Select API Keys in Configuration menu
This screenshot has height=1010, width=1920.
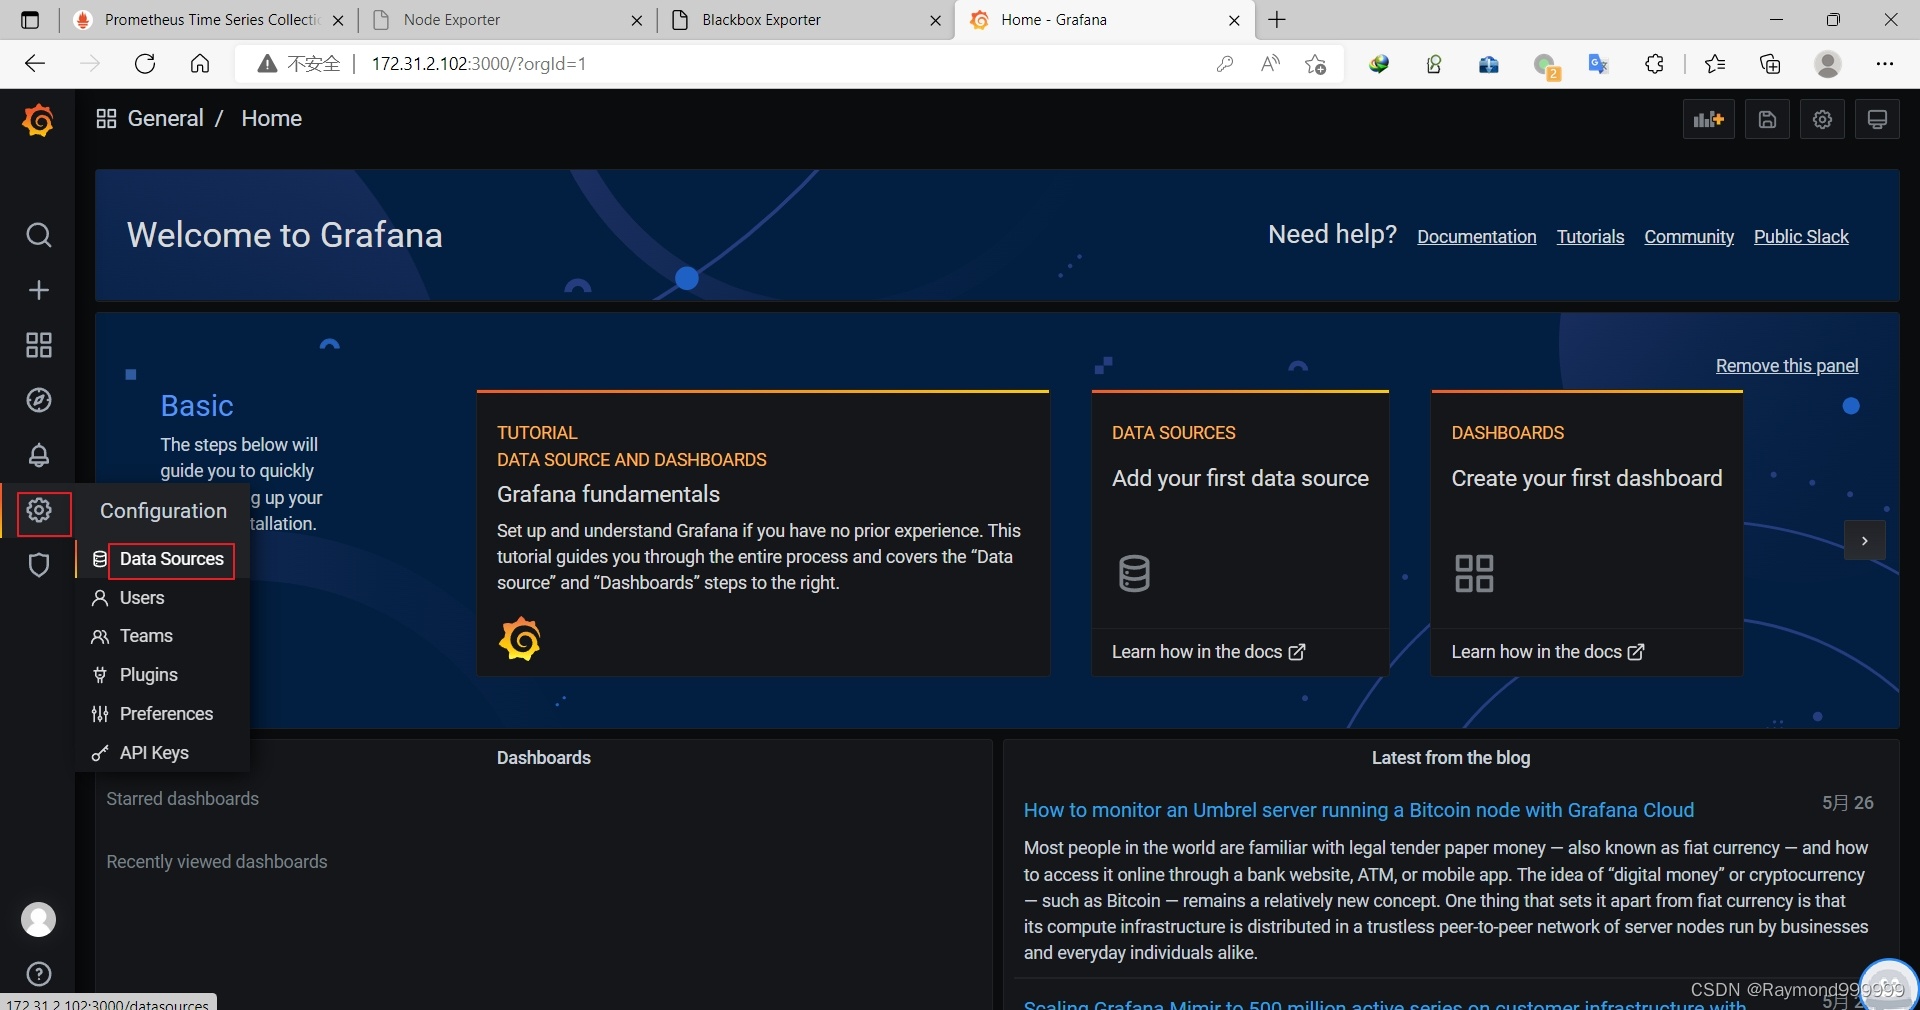click(x=154, y=753)
